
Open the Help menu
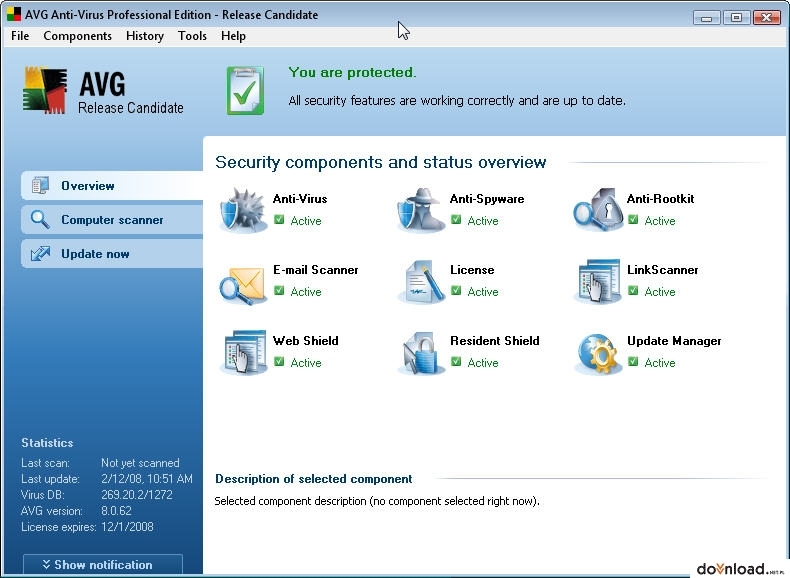[x=233, y=36]
